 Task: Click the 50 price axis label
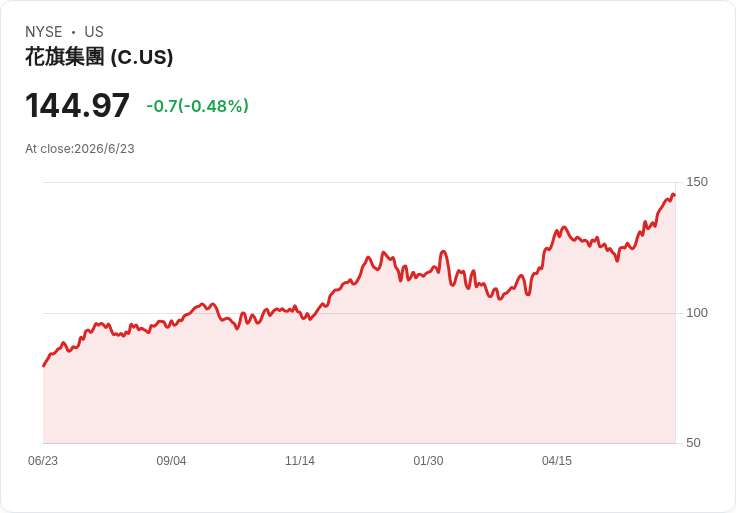(x=693, y=443)
